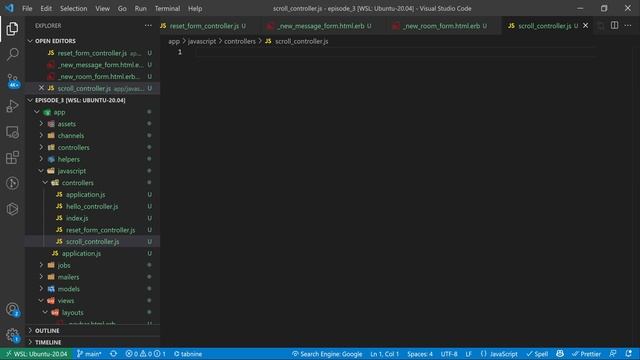Open the Terminal menu
This screenshot has width=640, height=360.
[167, 8]
